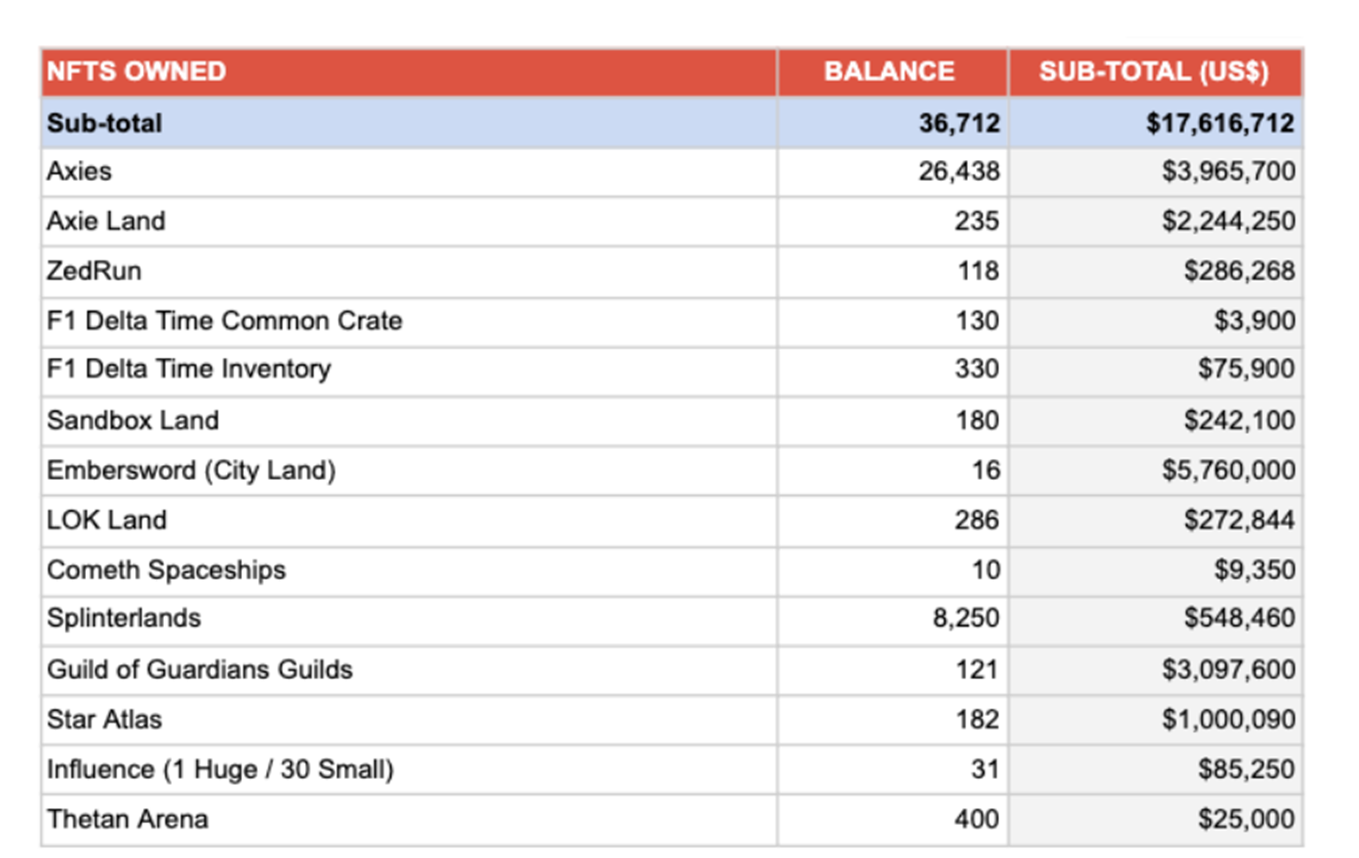Select the $17,616,712 total cell
The image size is (1359, 858).
[x=1155, y=123]
